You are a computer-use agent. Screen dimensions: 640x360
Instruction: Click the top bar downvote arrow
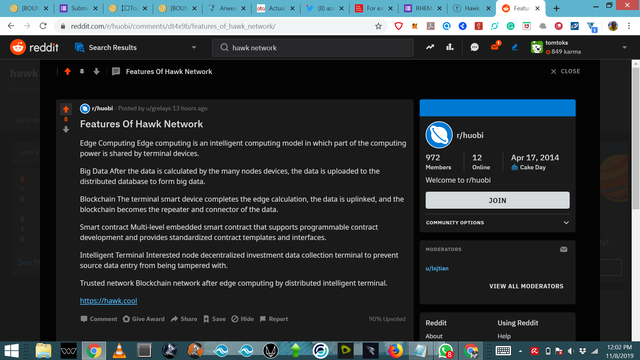click(x=96, y=71)
